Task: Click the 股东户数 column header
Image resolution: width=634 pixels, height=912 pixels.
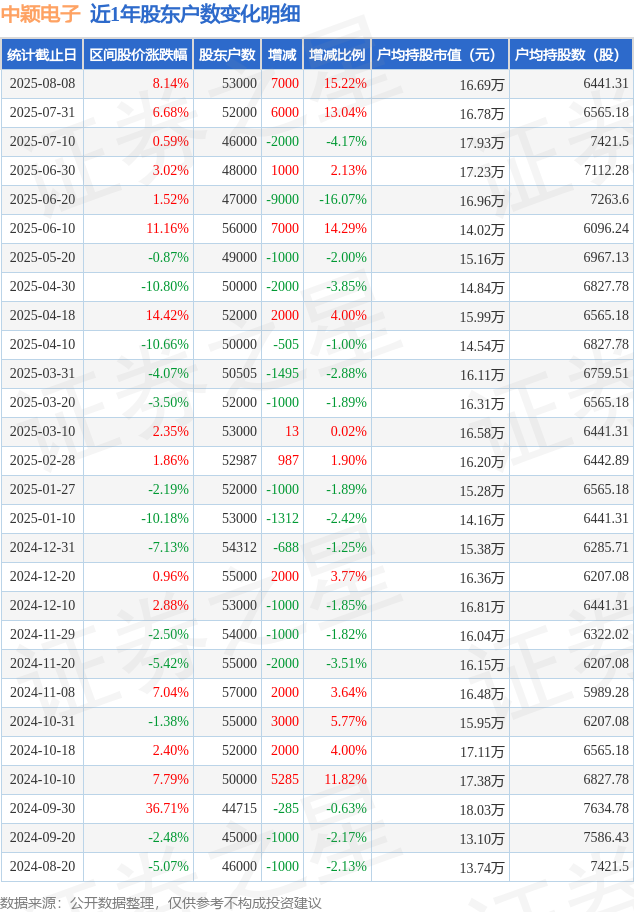Action: click(x=227, y=55)
